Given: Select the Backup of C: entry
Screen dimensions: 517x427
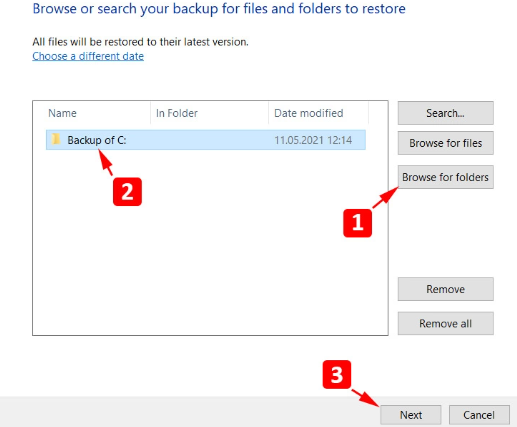Looking at the screenshot, I should coord(206,140).
